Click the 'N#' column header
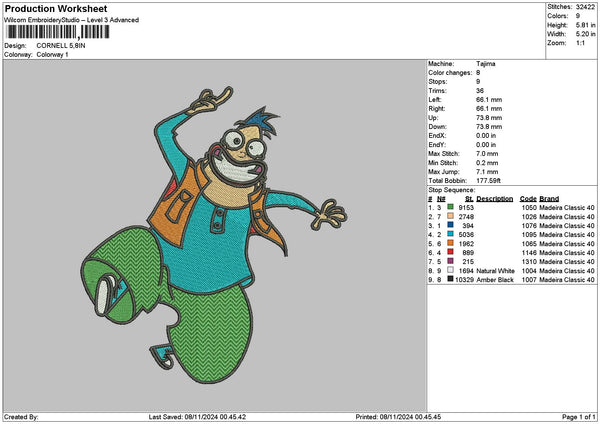The width and height of the screenshot is (600, 424). [x=441, y=199]
